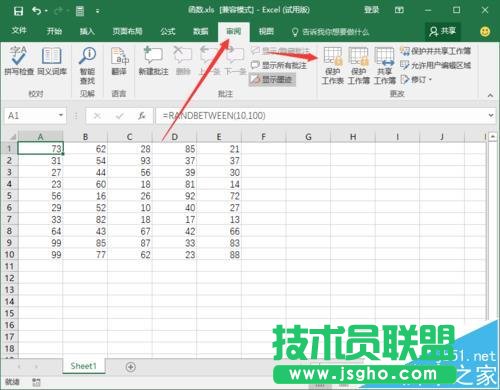The height and width of the screenshot is (390, 500).
Task: Open the Customize Quick Access Toolbar dropdown
Action: click(97, 11)
